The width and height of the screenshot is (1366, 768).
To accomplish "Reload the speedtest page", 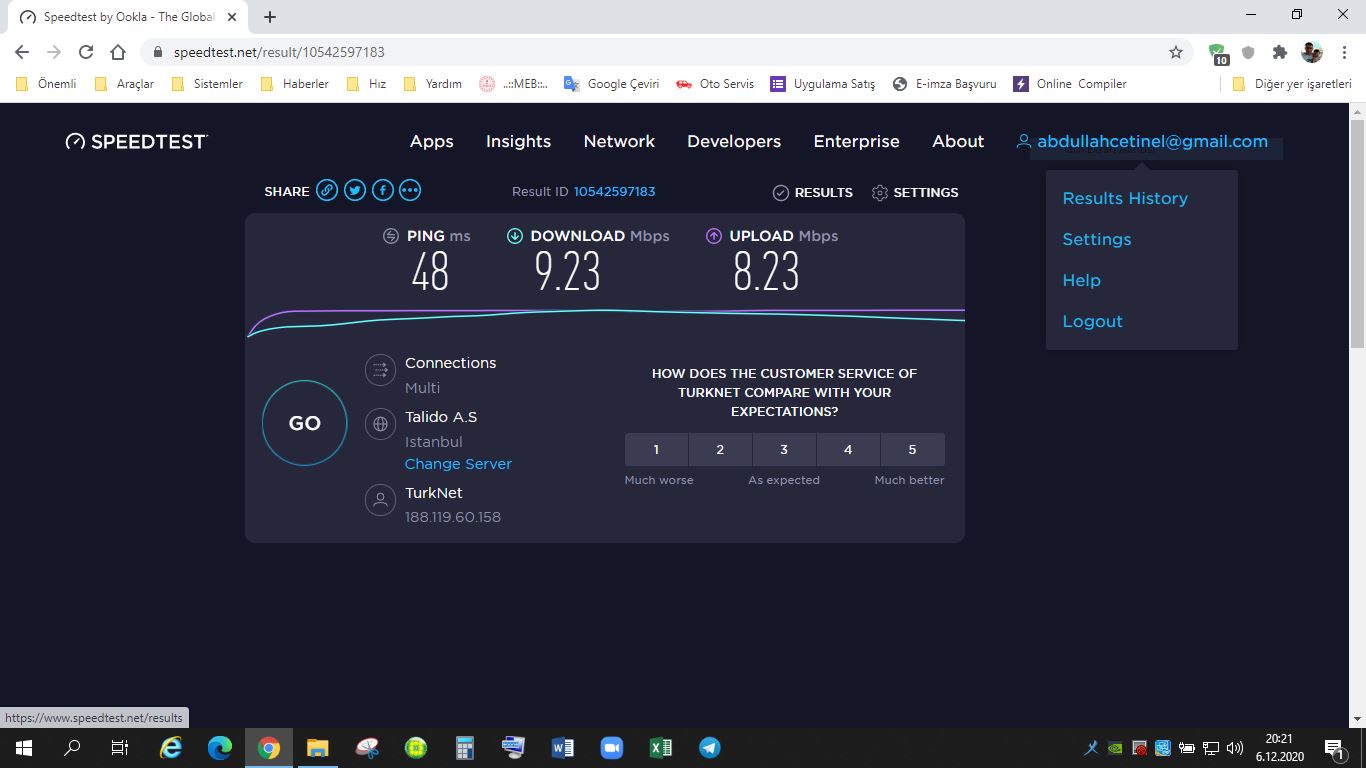I will click(x=86, y=52).
